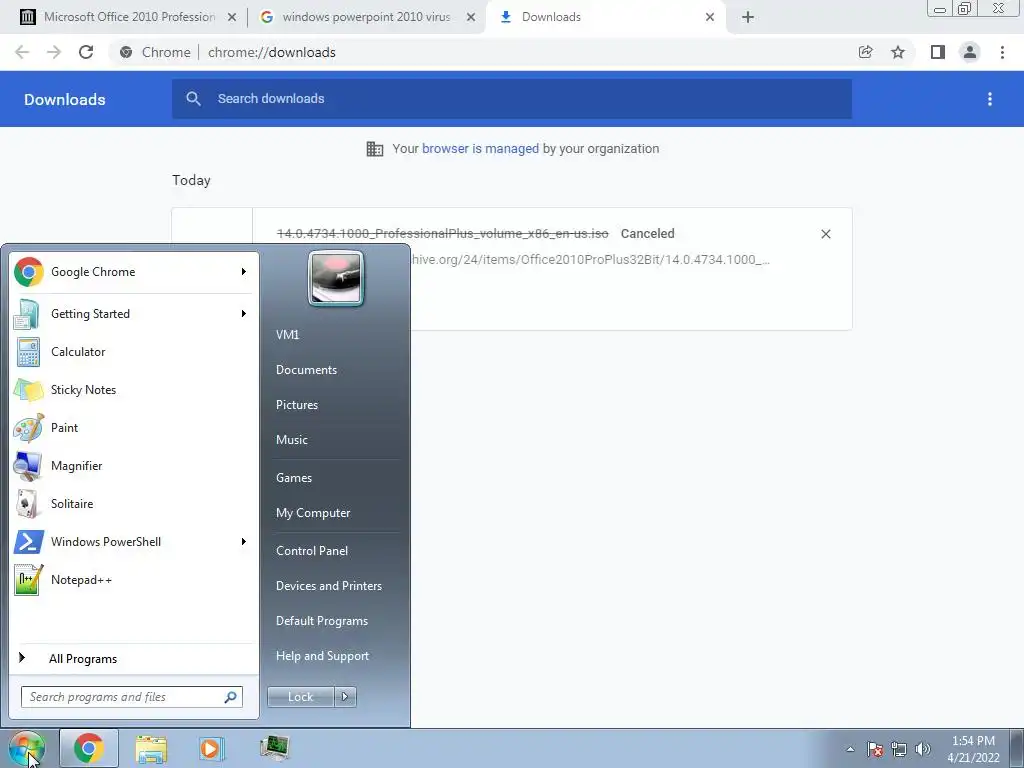The height and width of the screenshot is (768, 1024).
Task: Select the Downloads tab
Action: (604, 17)
